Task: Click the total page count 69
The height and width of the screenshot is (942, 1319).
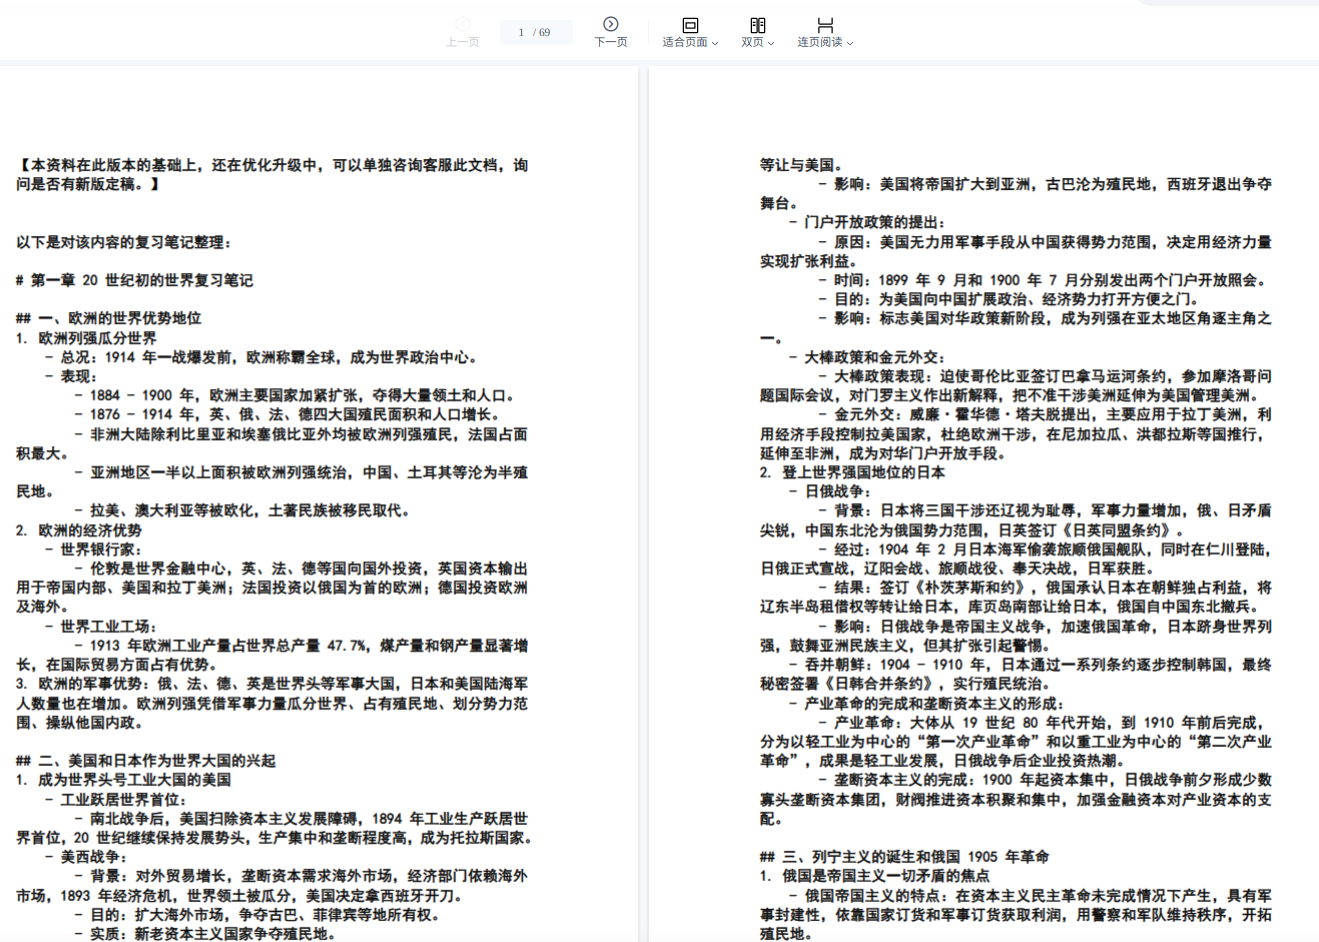Action: click(x=544, y=33)
